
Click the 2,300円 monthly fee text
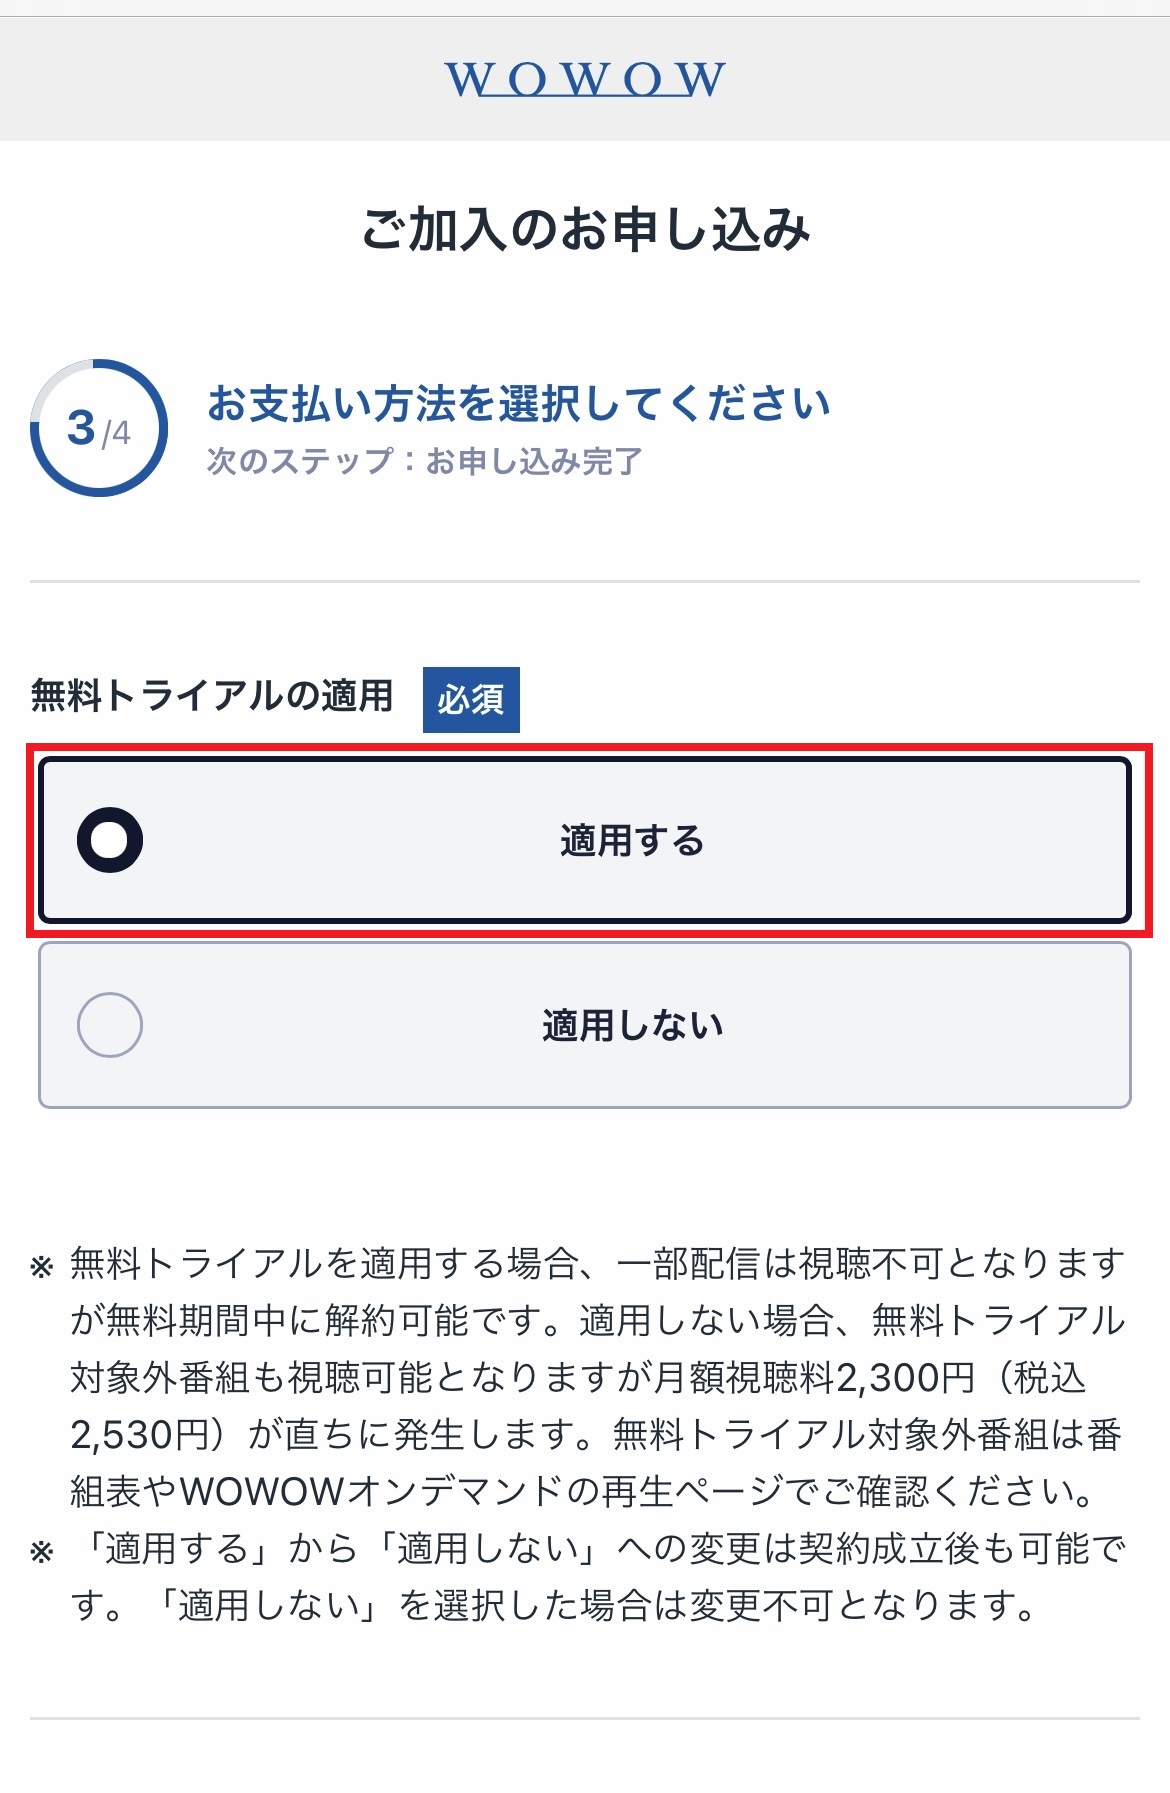[905, 1378]
